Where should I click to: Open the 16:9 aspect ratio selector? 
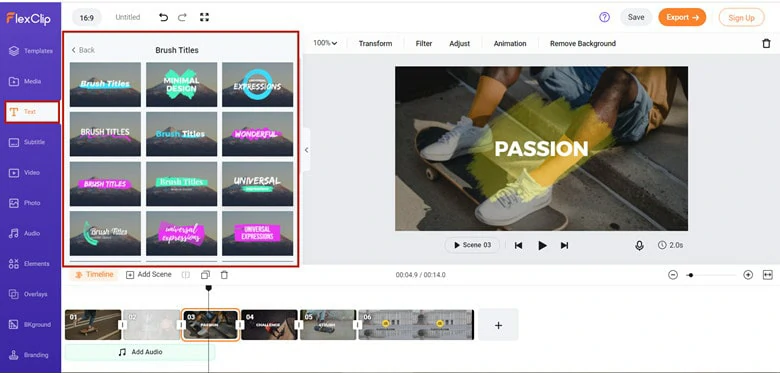click(x=87, y=17)
